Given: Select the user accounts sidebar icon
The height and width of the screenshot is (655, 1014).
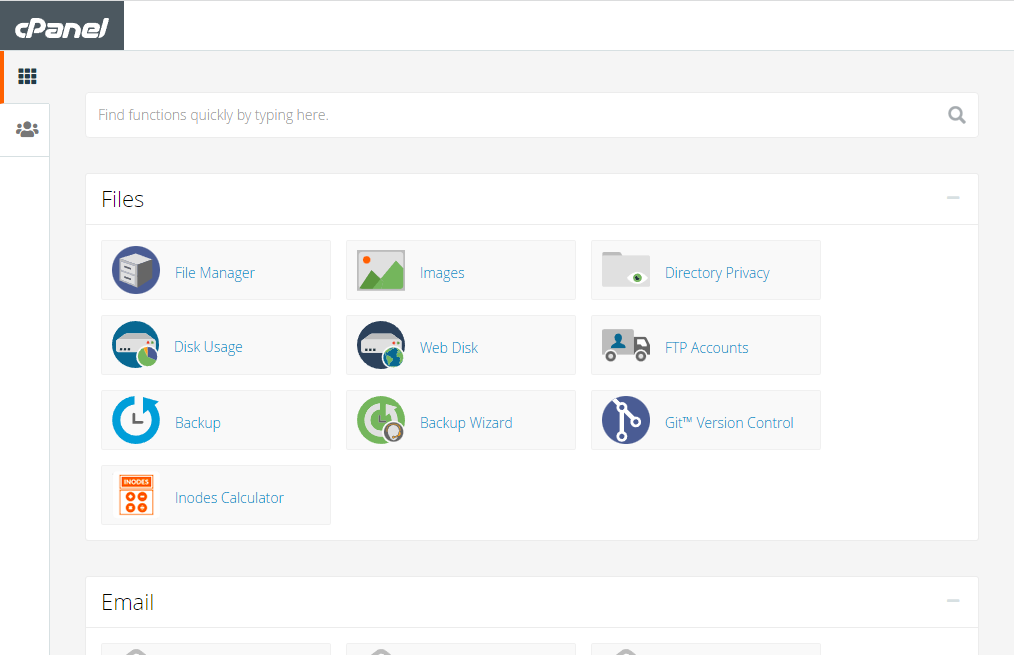Looking at the screenshot, I should (x=27, y=129).
